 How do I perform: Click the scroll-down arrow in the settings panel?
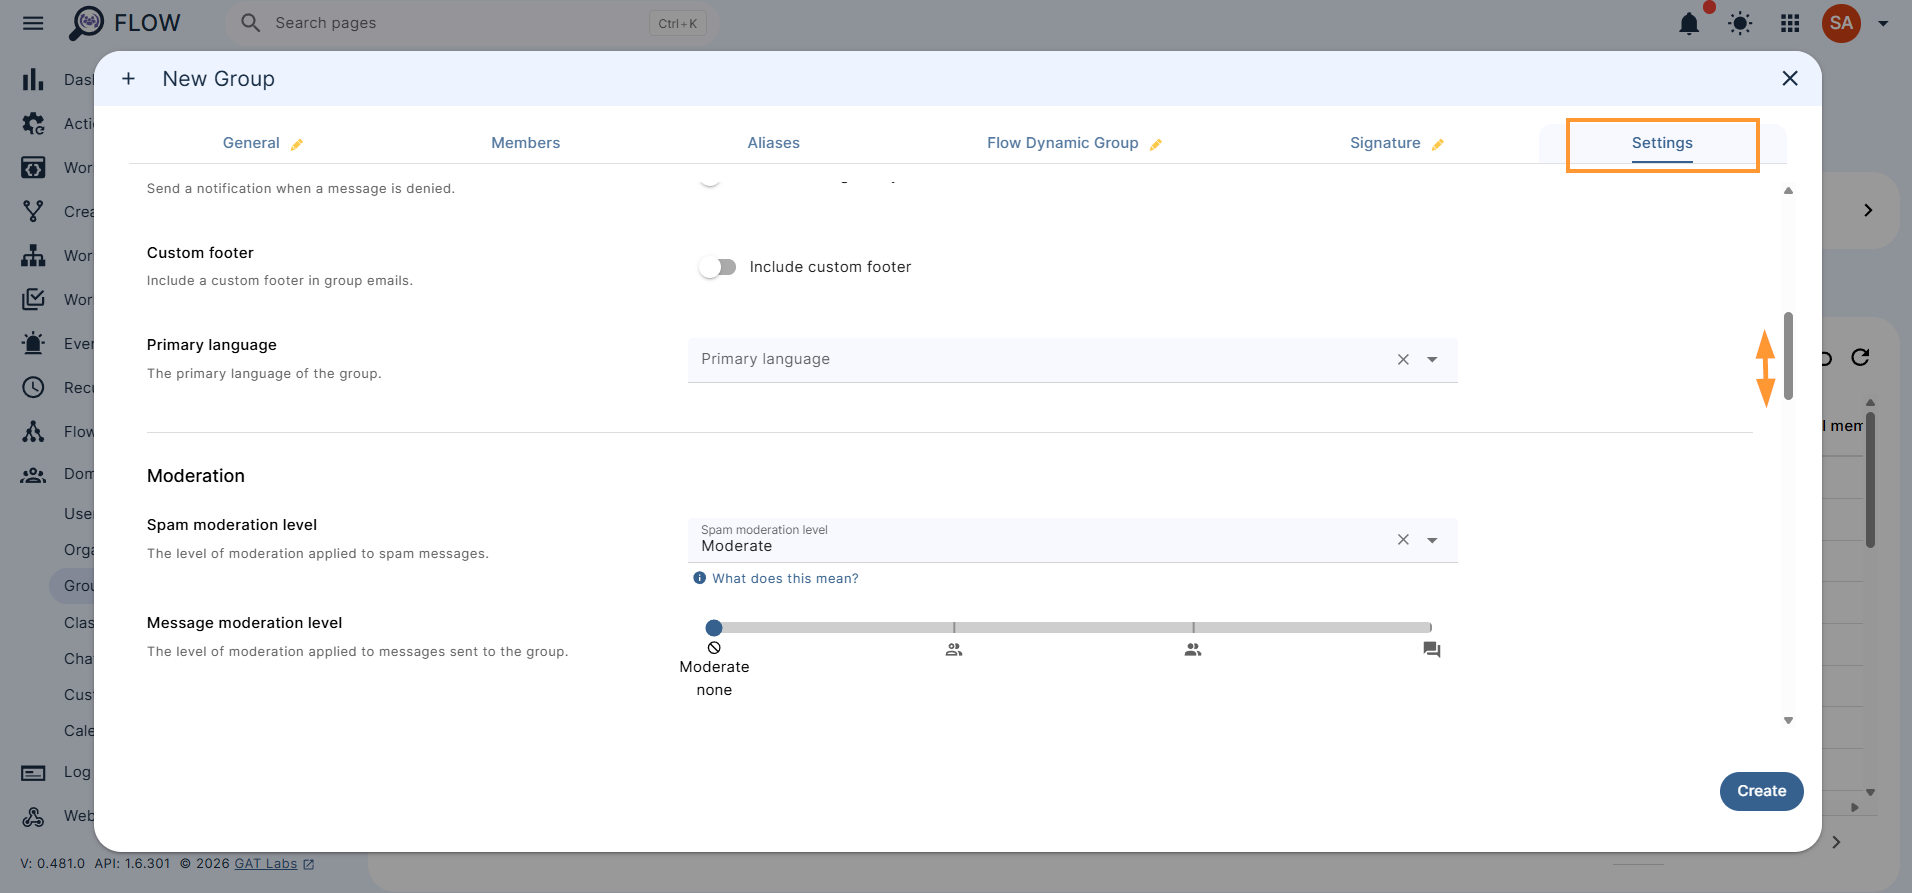[1788, 720]
